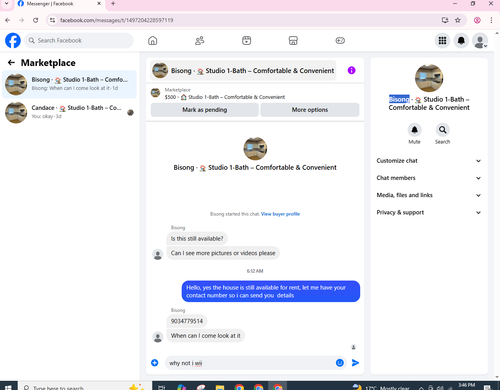Click the Mark as pending button
The width and height of the screenshot is (500, 390).
coord(205,110)
